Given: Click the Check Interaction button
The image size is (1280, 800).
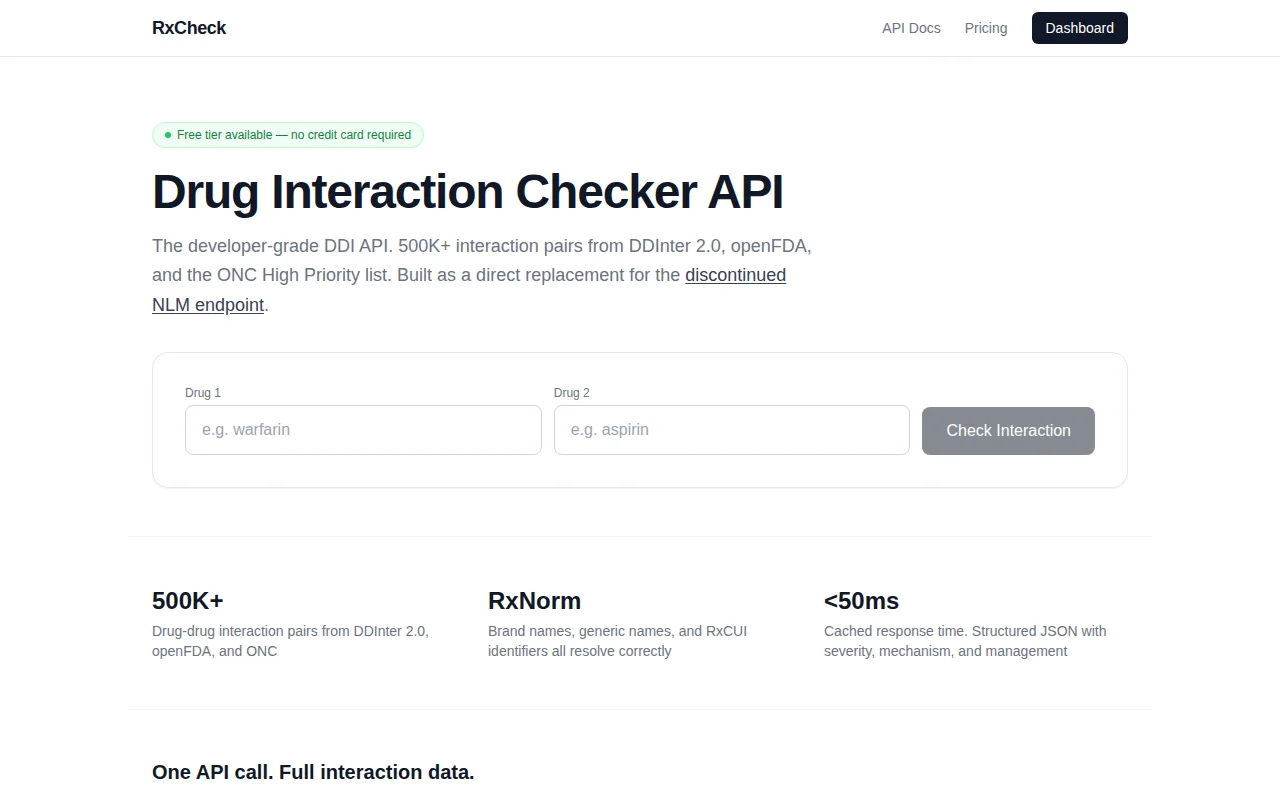Looking at the screenshot, I should coord(1008,431).
